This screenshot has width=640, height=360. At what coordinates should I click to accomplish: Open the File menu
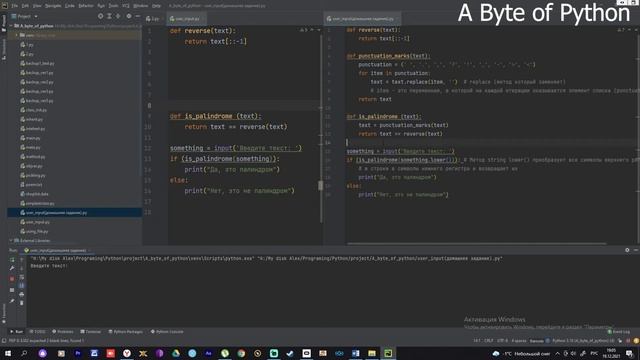(15, 6)
